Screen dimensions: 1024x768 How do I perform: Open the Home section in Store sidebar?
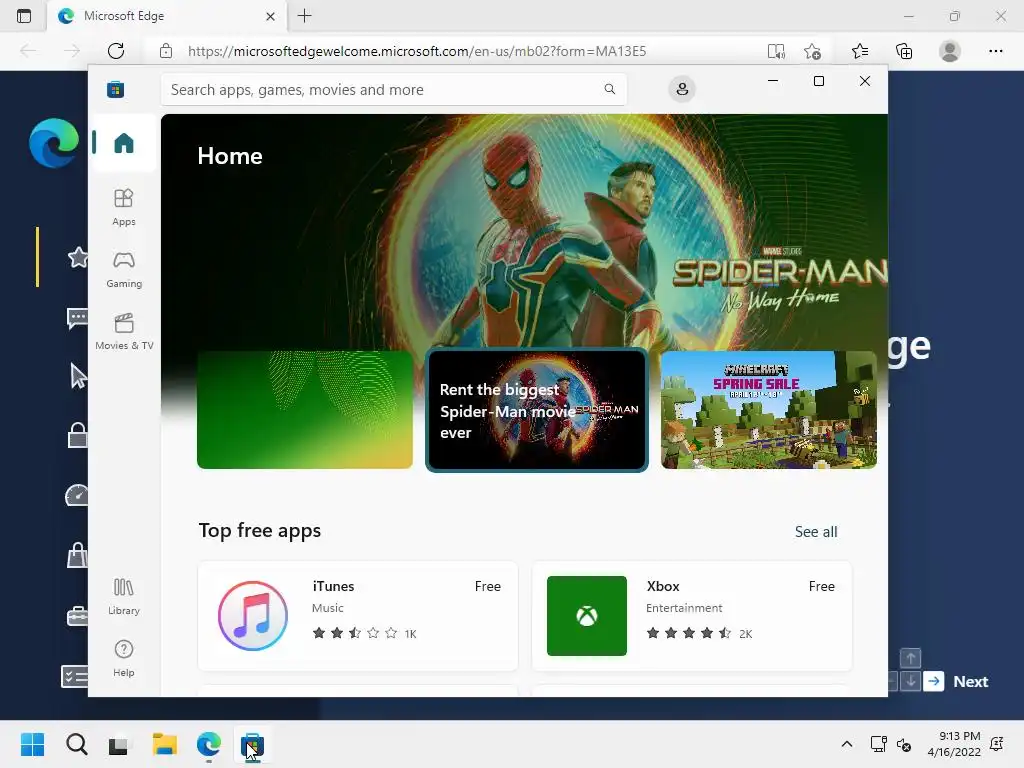(124, 142)
